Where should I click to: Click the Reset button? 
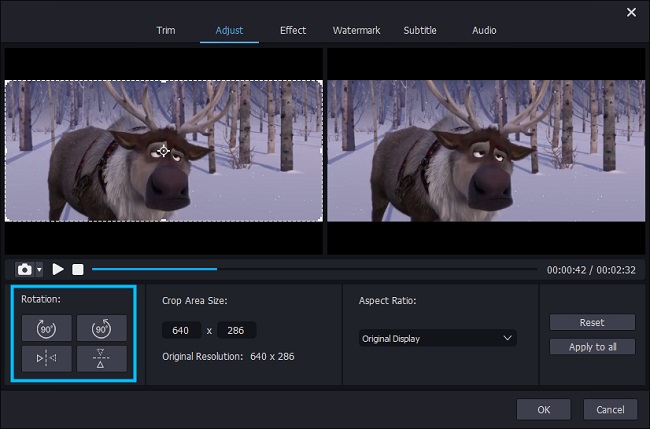point(592,322)
